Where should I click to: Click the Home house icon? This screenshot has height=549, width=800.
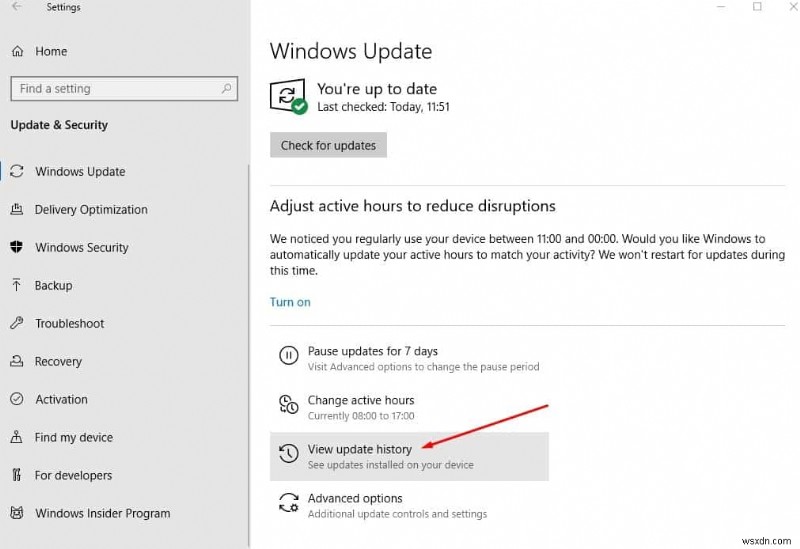(x=17, y=51)
